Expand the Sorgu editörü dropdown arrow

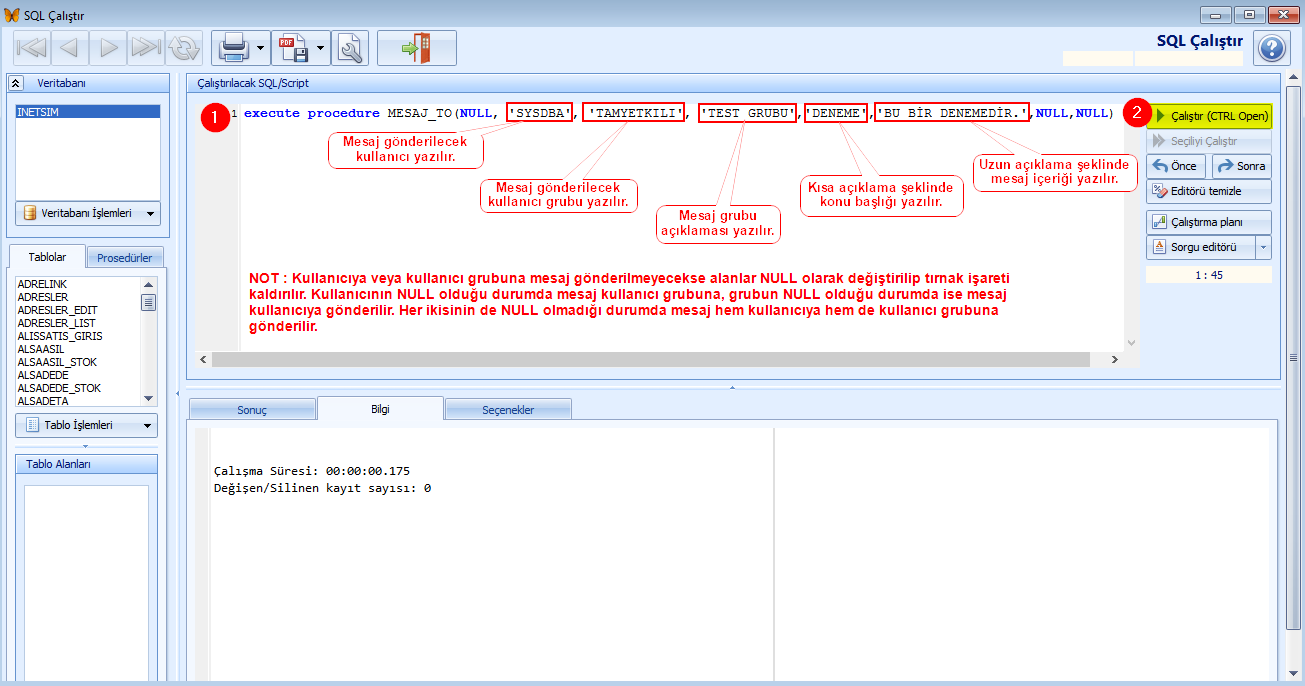[1264, 247]
